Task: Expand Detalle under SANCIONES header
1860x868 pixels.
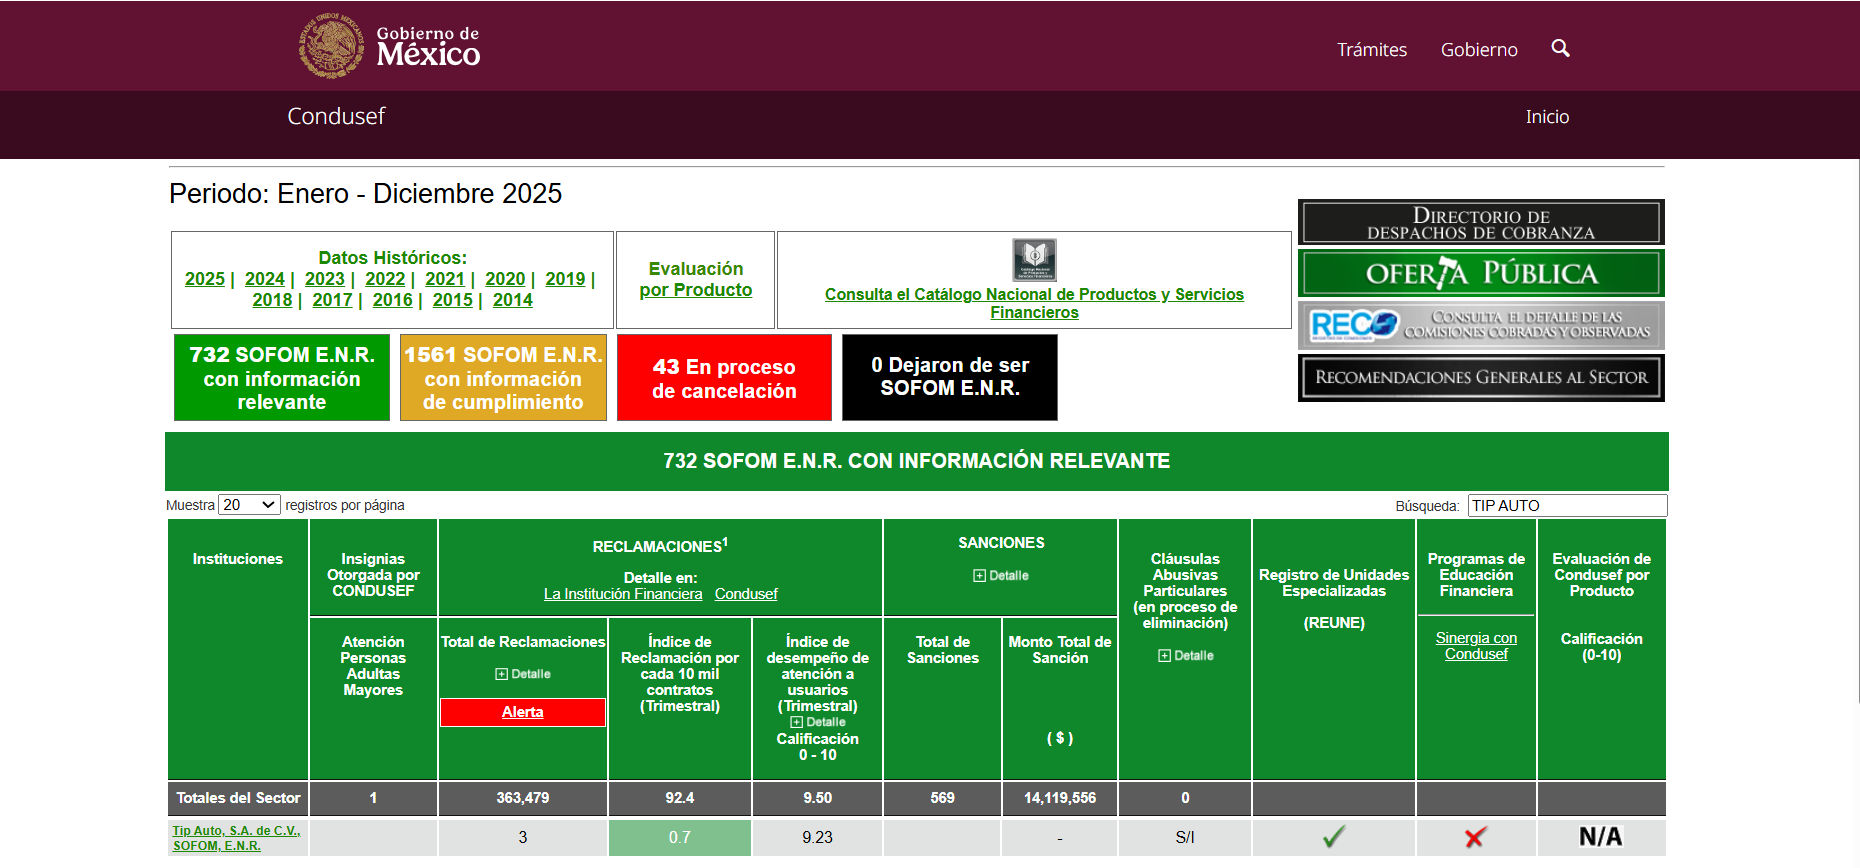Action: [1001, 576]
